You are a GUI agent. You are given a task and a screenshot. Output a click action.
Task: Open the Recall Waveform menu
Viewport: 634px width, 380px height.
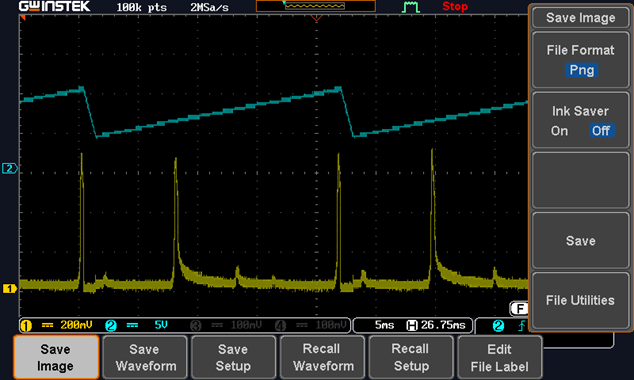[x=322, y=357]
